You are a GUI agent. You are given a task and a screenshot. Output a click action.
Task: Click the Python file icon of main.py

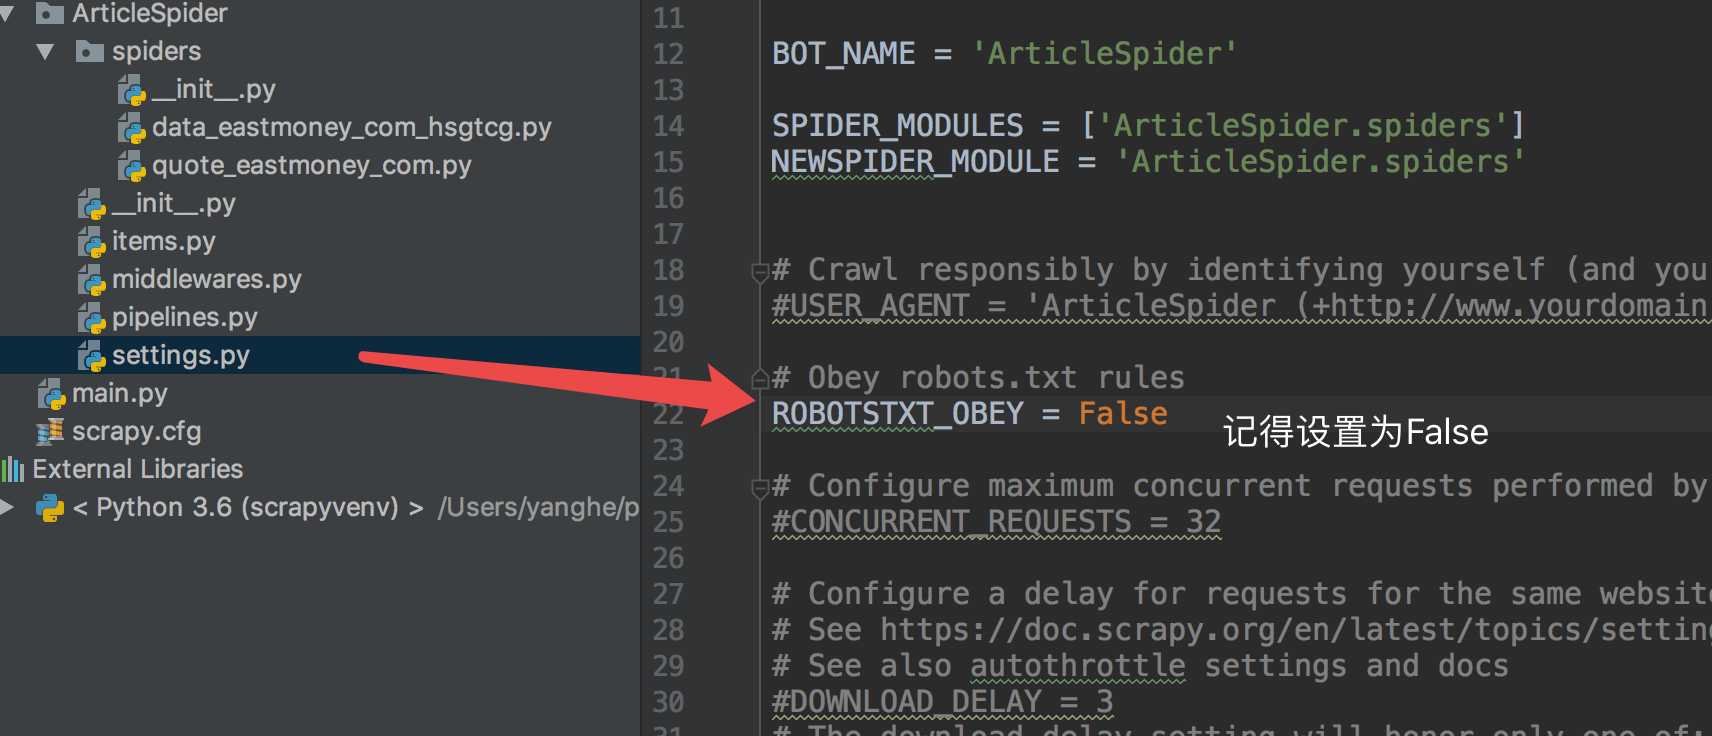(51, 394)
